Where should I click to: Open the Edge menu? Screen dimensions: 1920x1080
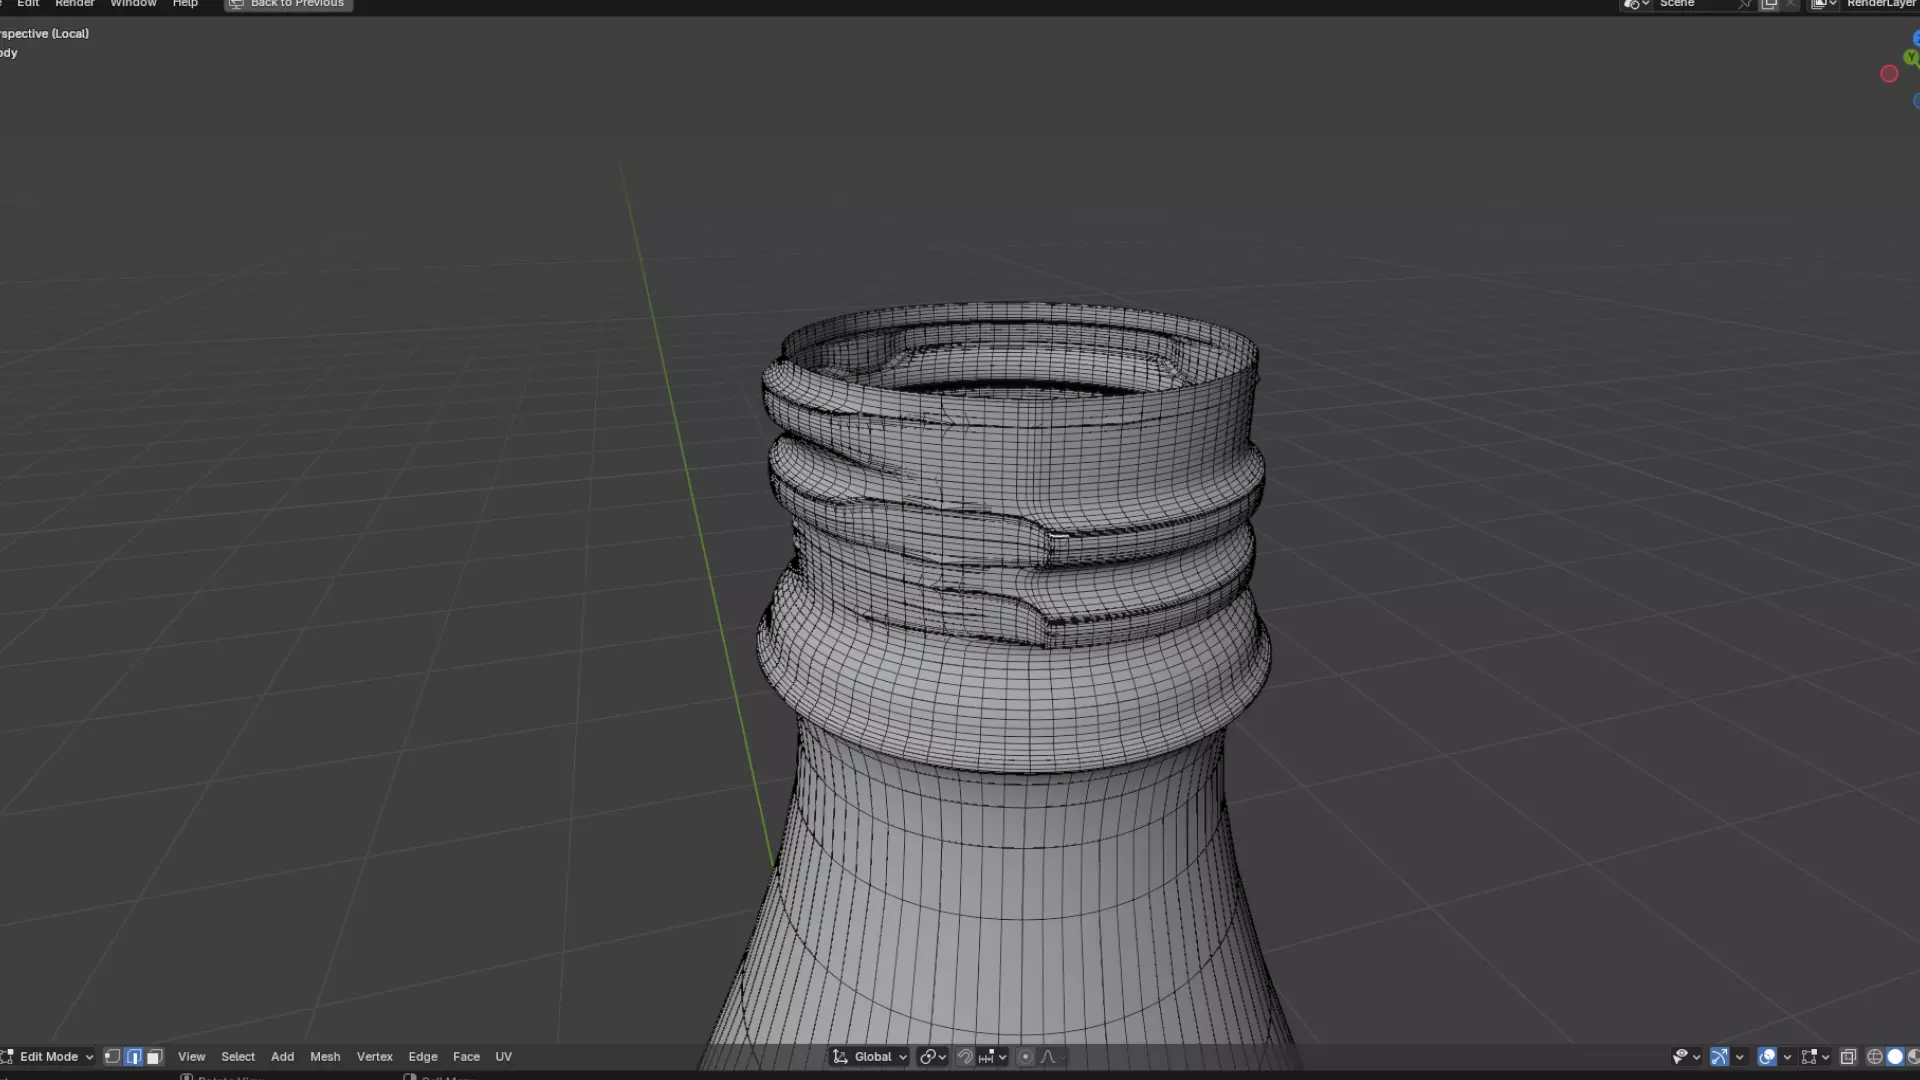click(423, 1057)
